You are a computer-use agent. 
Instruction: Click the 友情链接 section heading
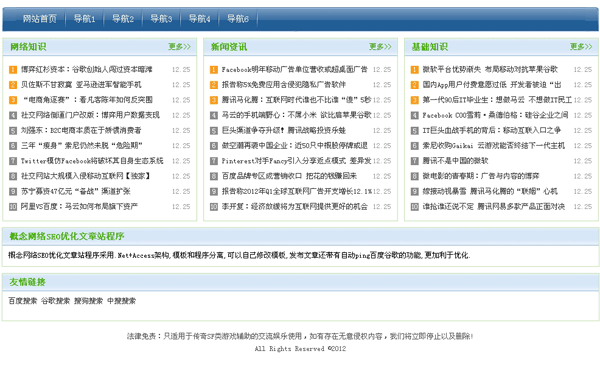coord(28,282)
